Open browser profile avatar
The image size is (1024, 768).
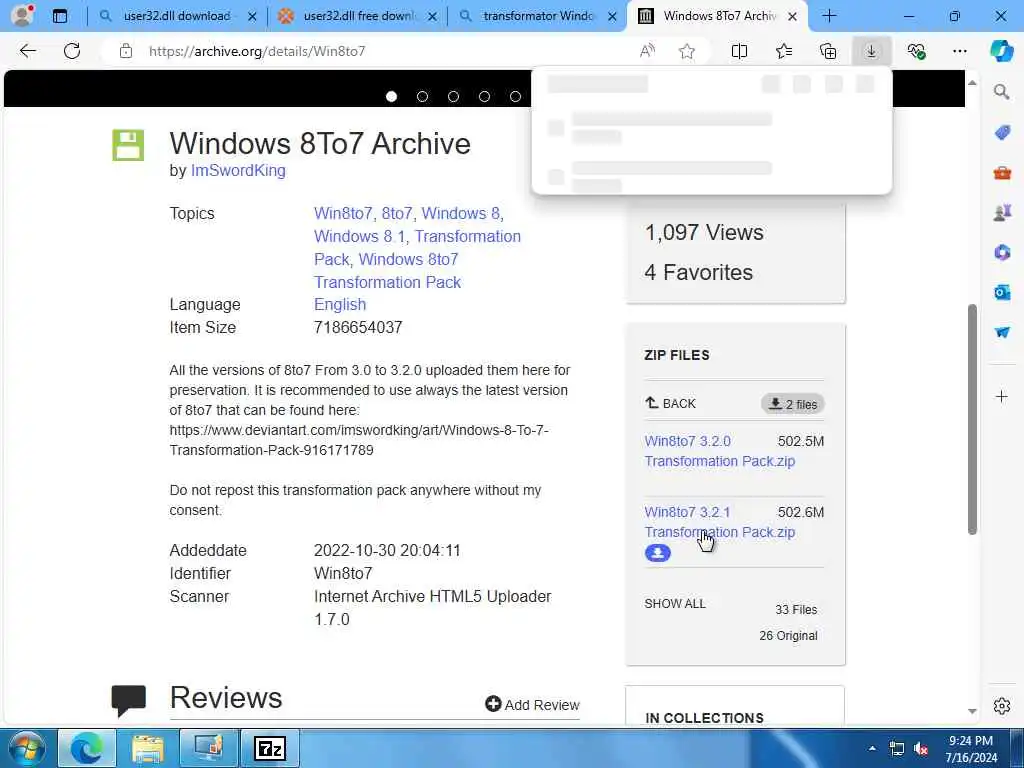point(22,15)
